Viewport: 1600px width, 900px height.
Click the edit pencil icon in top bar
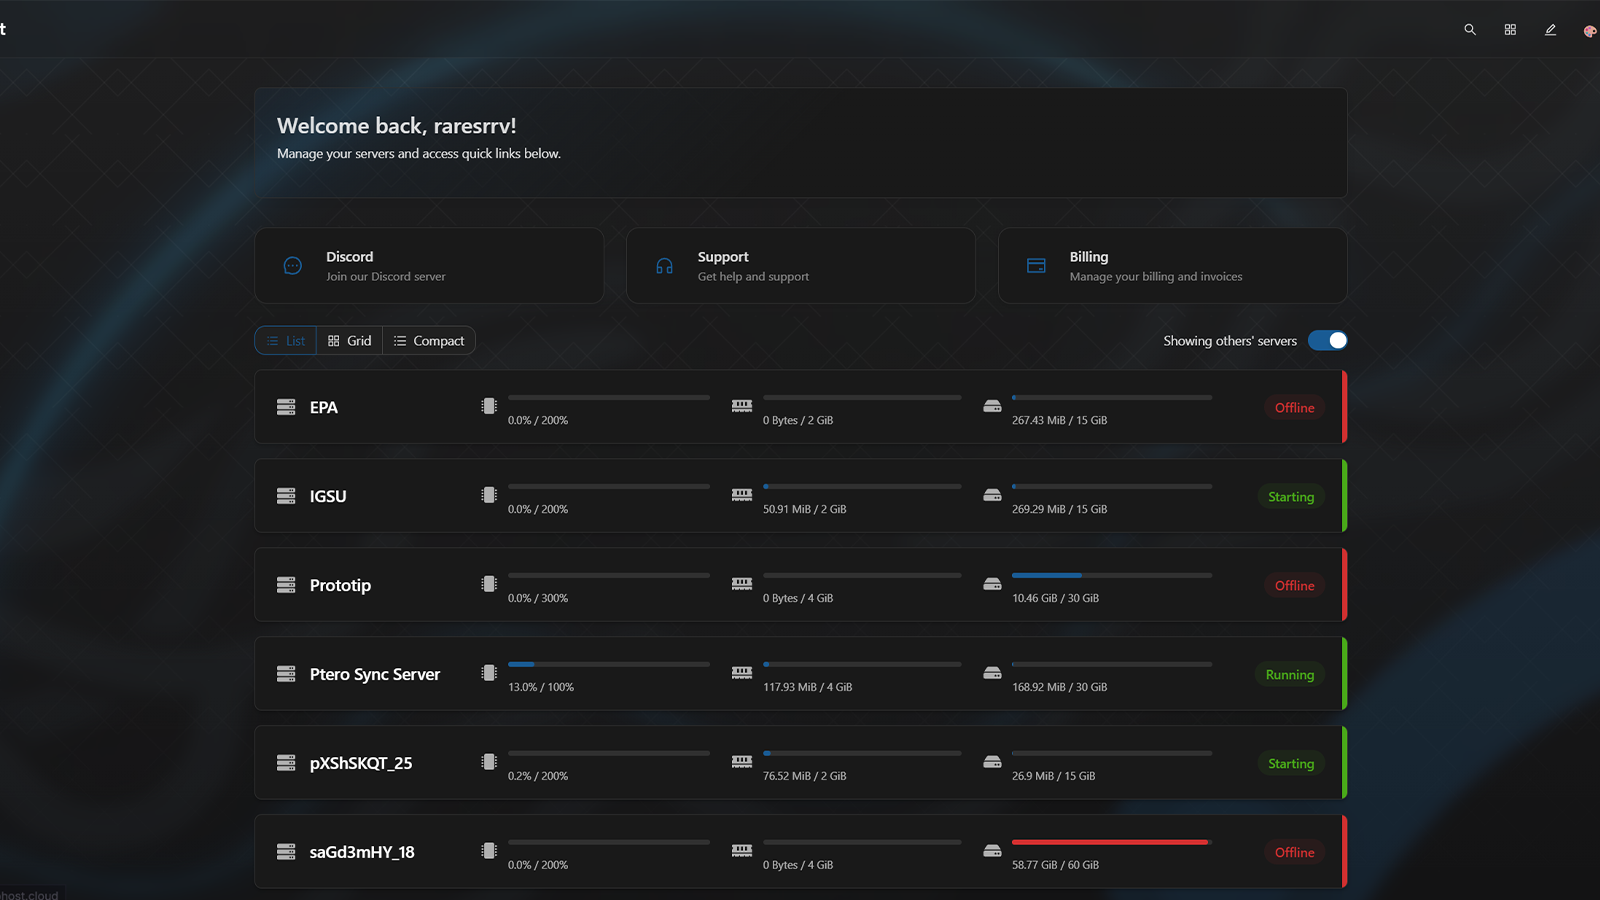point(1550,30)
